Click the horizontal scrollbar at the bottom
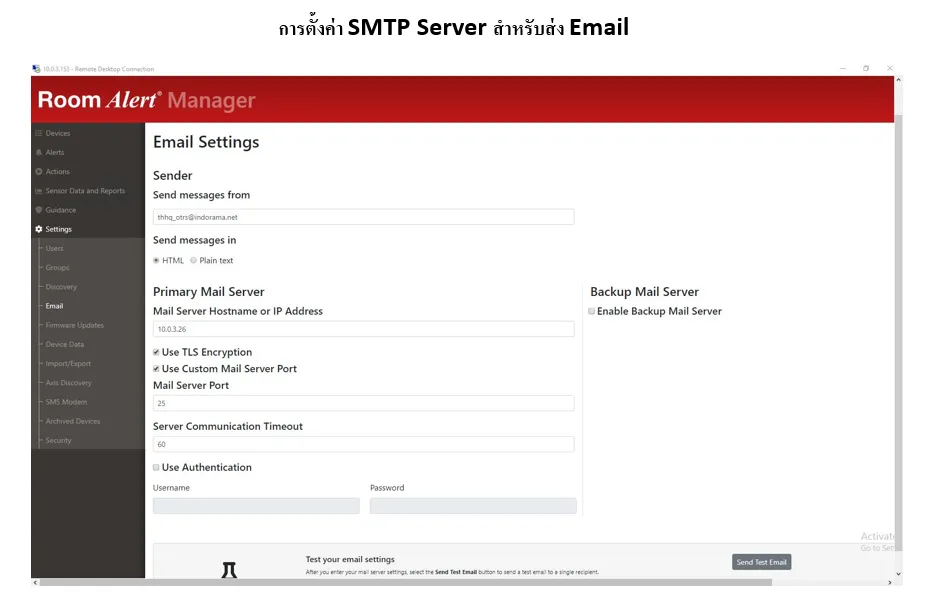Image resolution: width=935 pixels, height=610 pixels. click(x=400, y=582)
